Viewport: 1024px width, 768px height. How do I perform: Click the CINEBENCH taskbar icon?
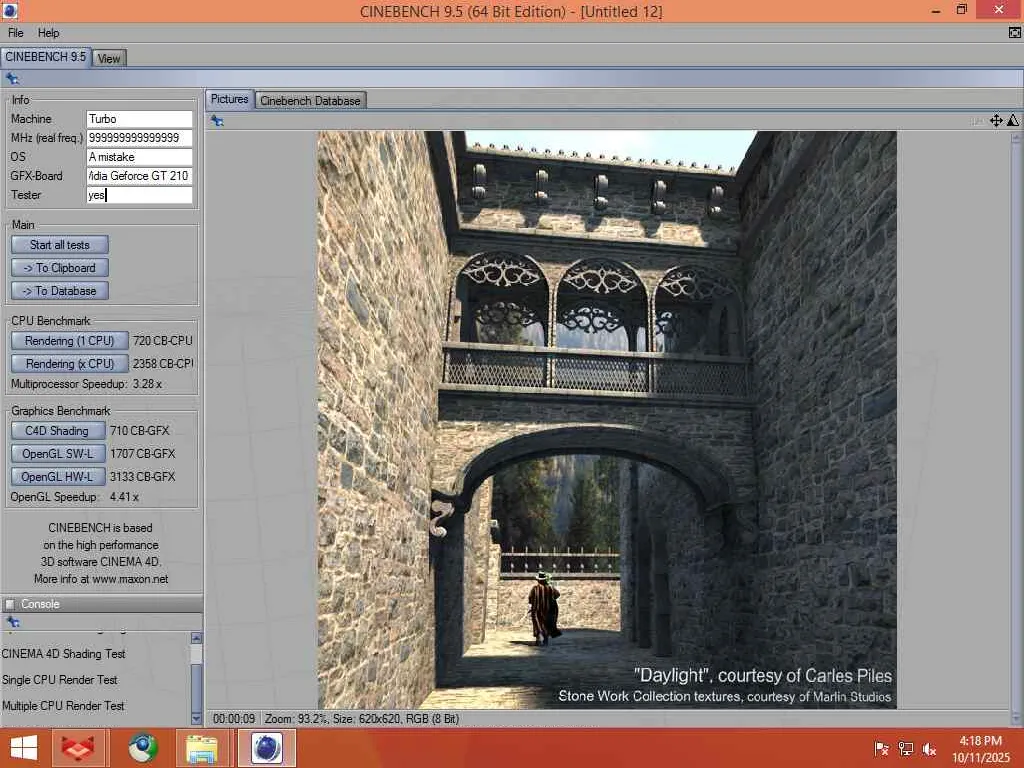266,748
